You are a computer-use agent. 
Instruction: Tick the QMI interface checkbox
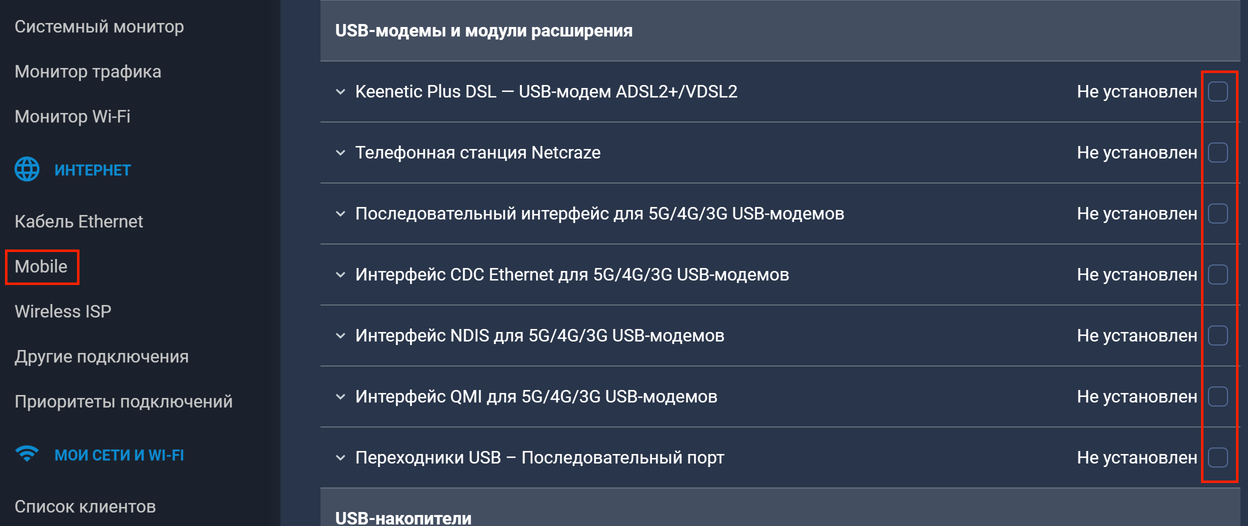point(1218,397)
